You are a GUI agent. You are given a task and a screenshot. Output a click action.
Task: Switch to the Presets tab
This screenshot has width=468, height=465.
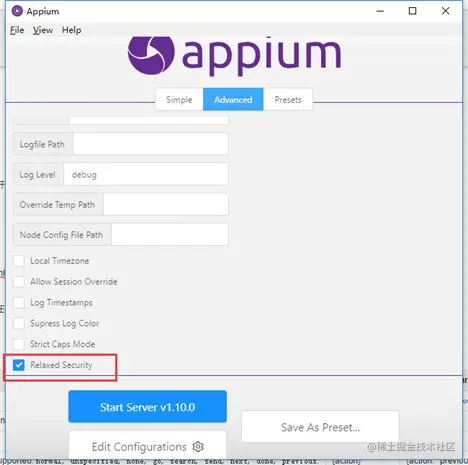(288, 100)
